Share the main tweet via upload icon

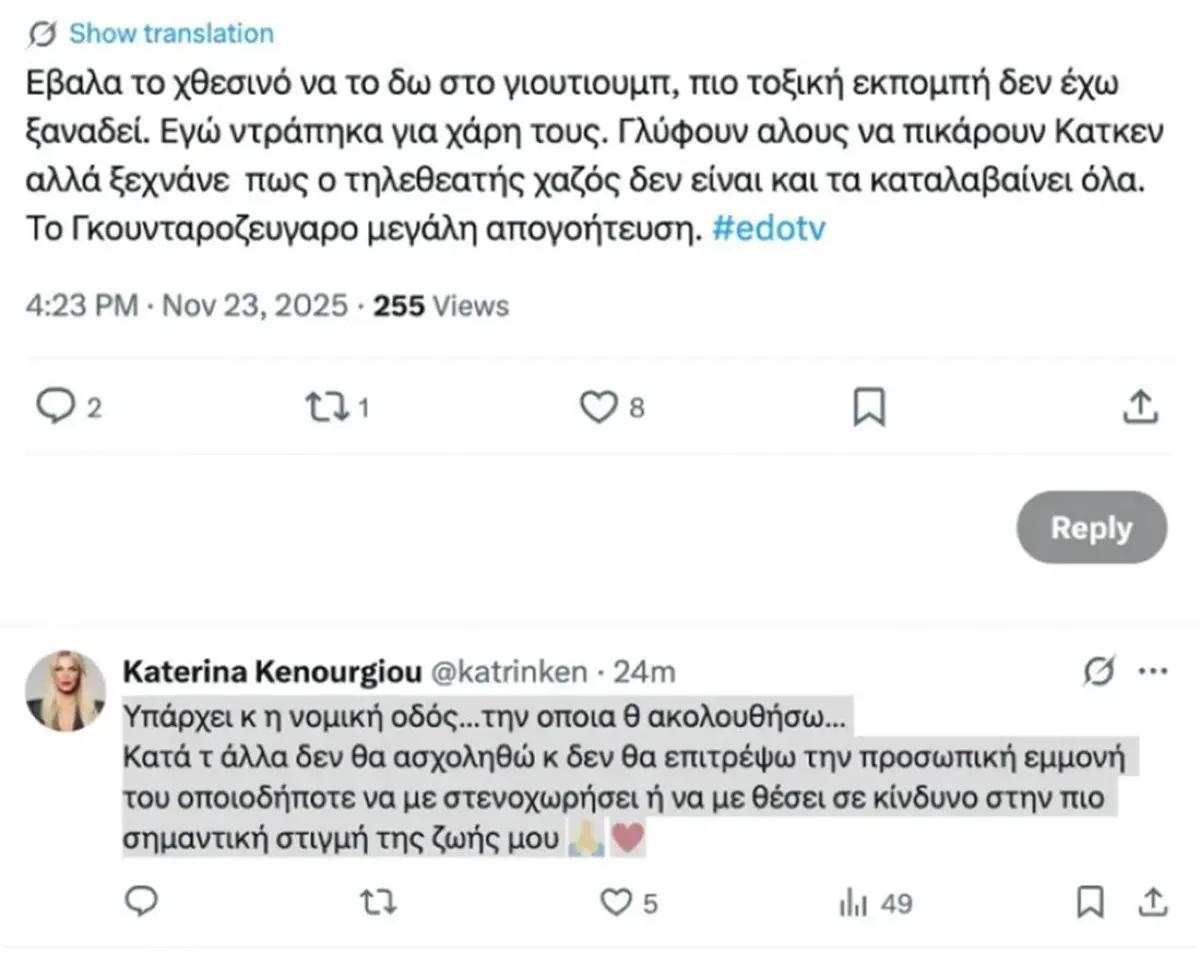pos(1139,406)
